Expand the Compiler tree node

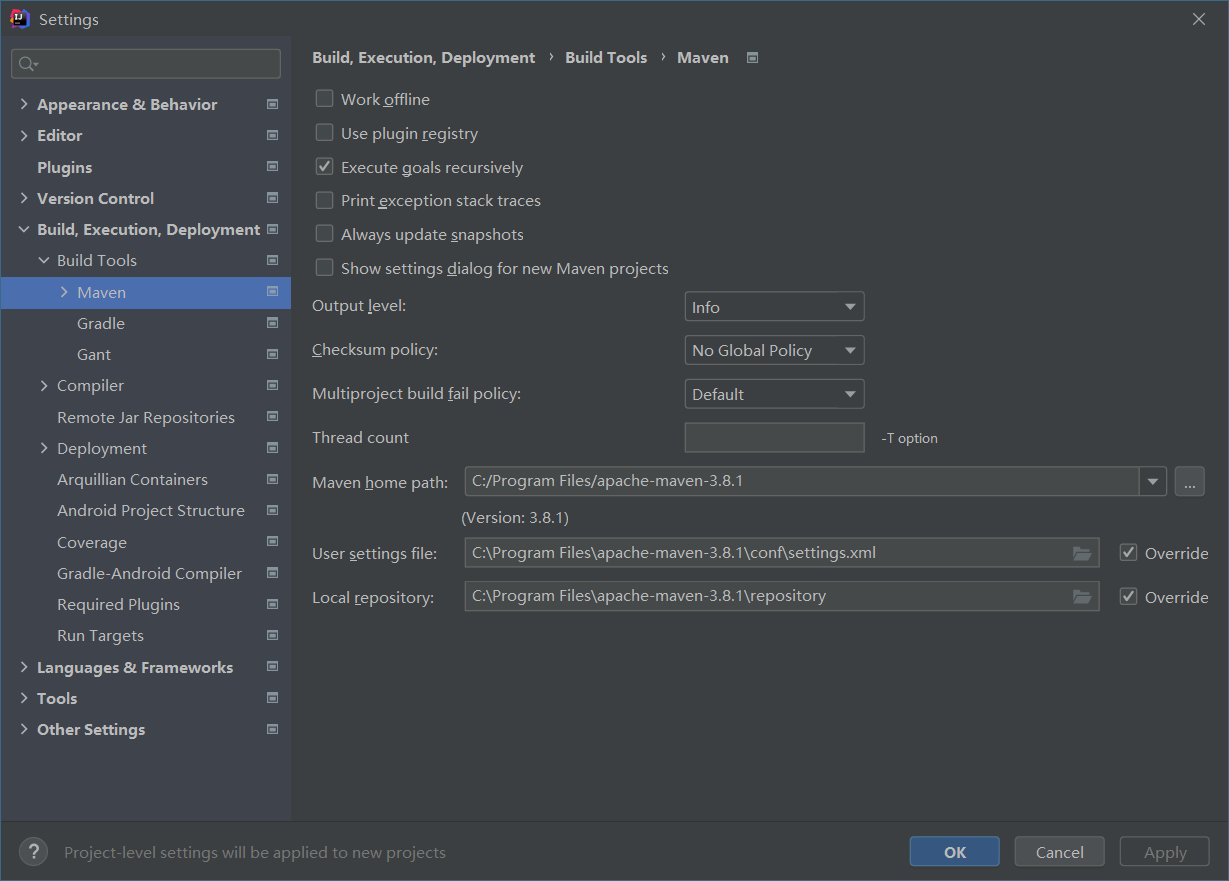(44, 385)
